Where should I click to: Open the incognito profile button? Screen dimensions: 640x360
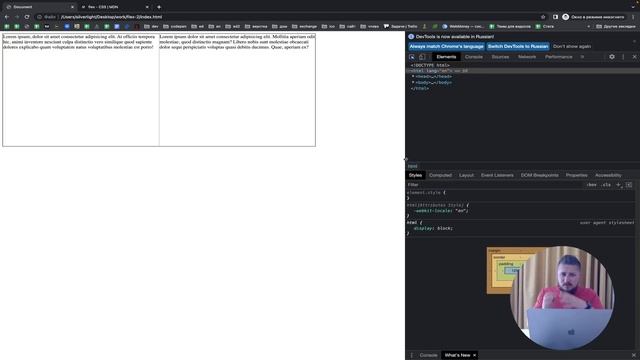pos(593,17)
